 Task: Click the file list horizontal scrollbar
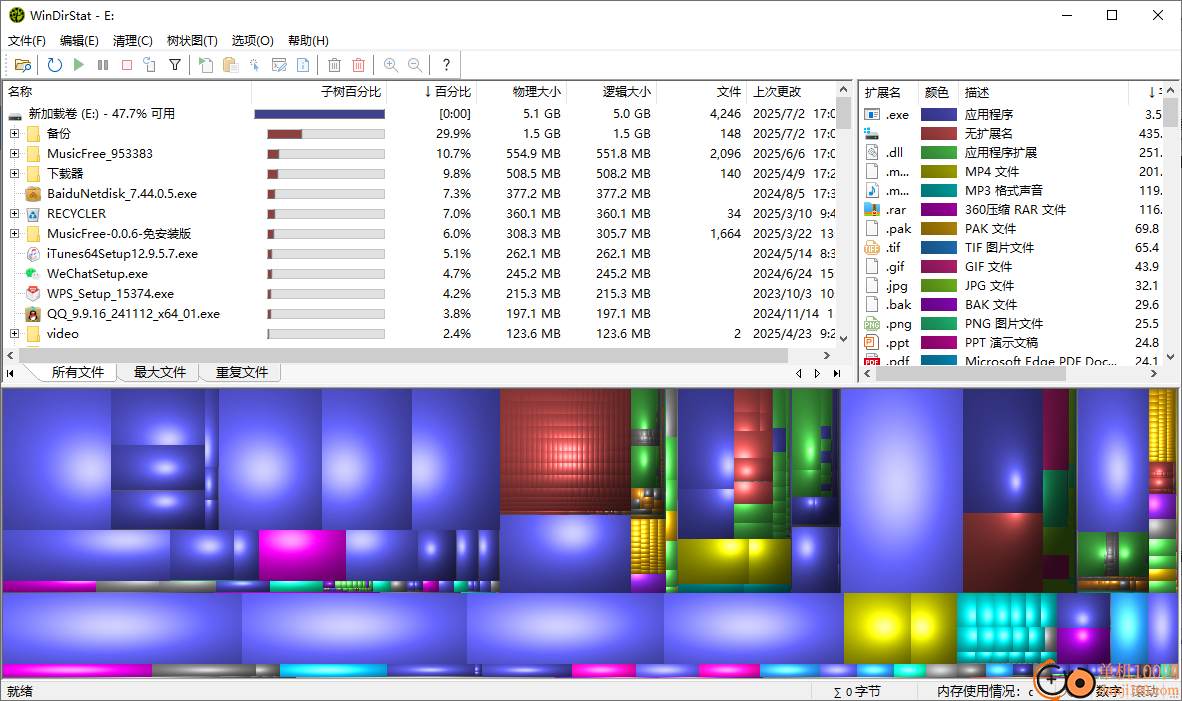coord(404,355)
